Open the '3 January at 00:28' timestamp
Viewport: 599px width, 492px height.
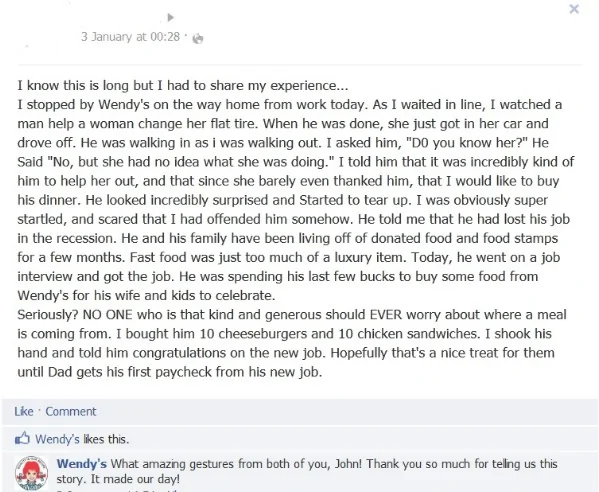click(x=130, y=37)
